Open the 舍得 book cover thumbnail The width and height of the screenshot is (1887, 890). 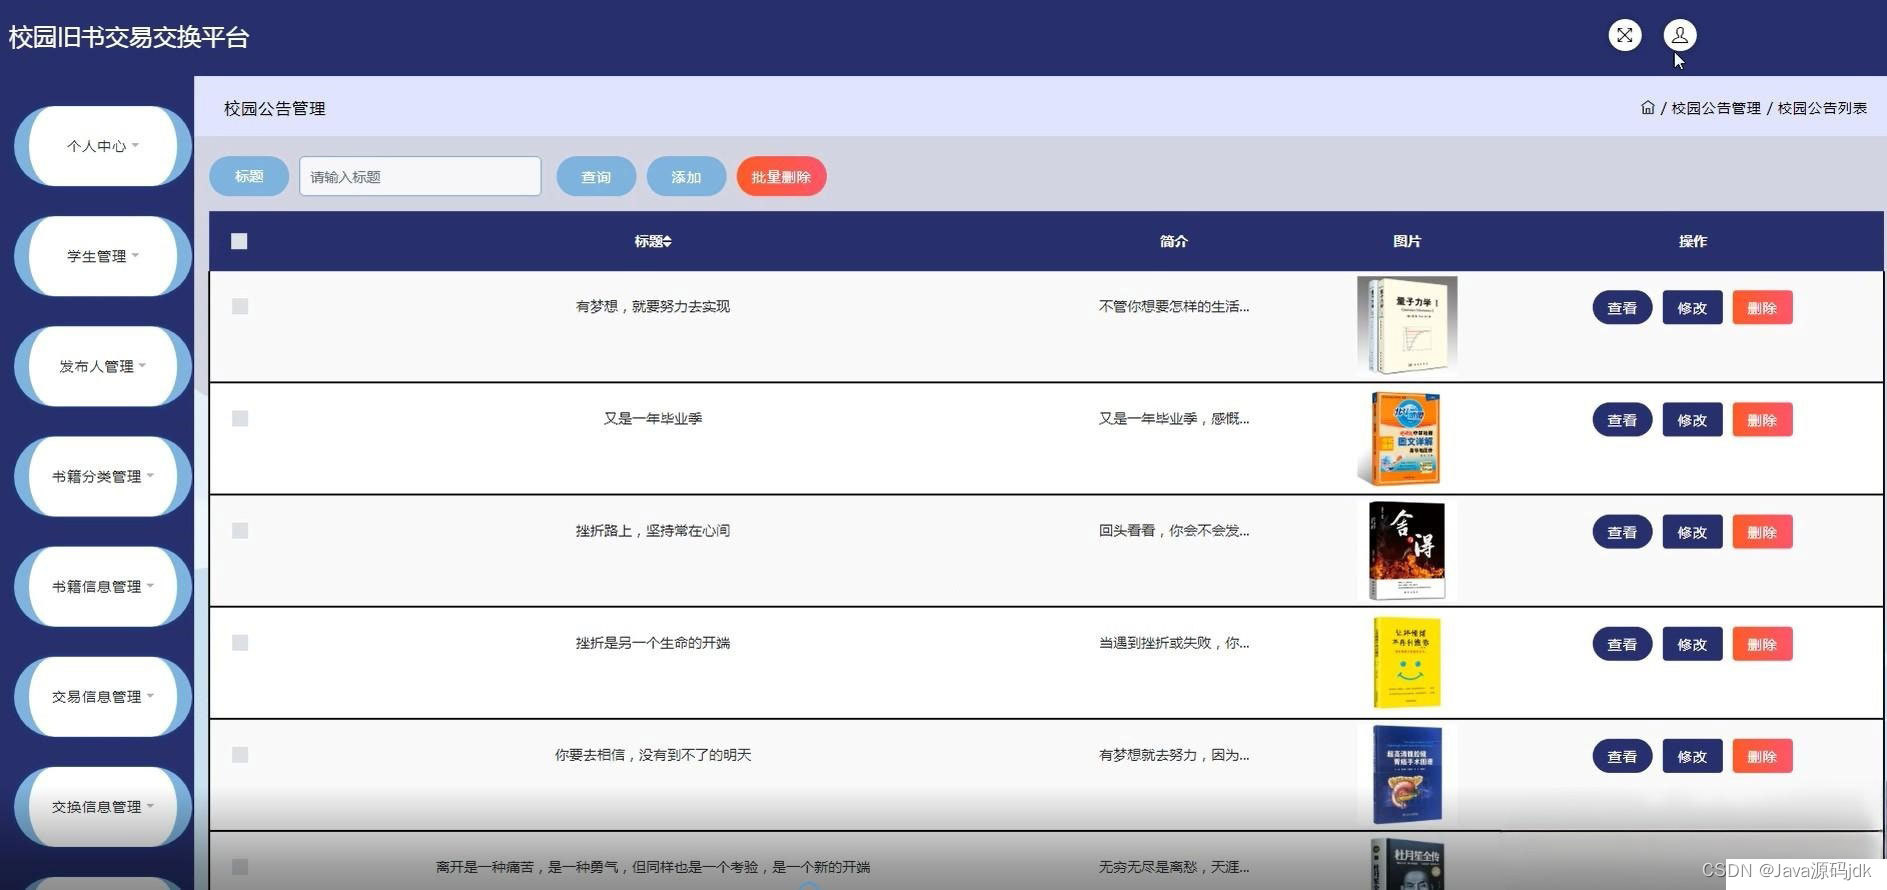point(1407,550)
